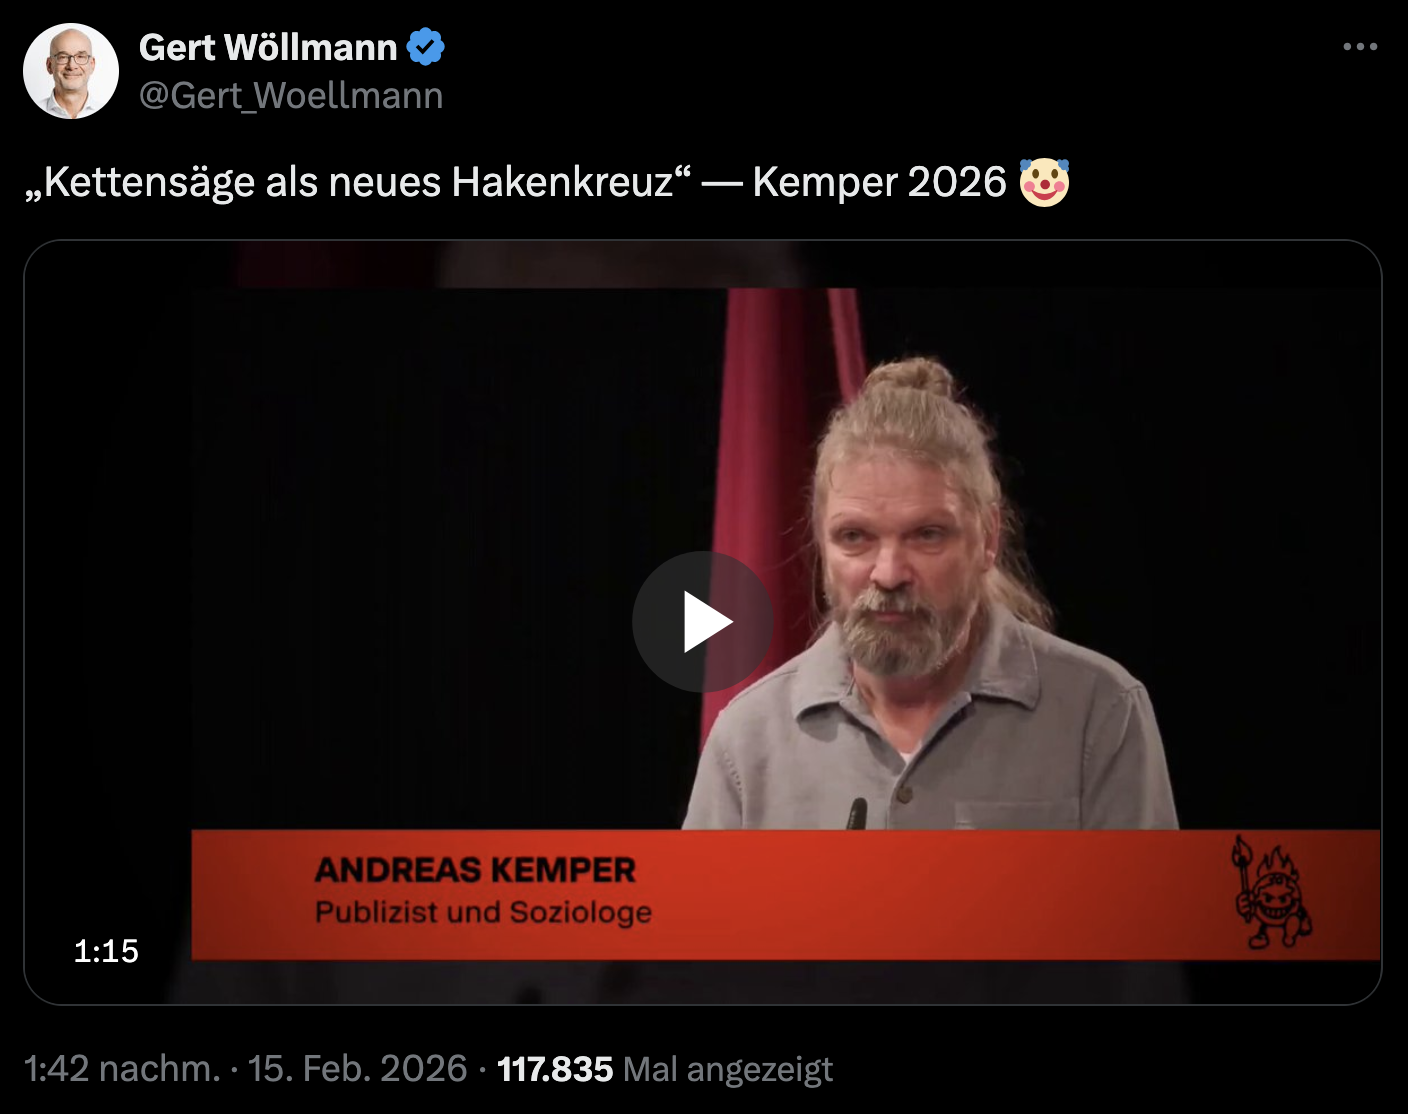Image resolution: width=1408 pixels, height=1114 pixels.
Task: Click the small microphone in the video
Action: pyautogui.click(x=857, y=813)
